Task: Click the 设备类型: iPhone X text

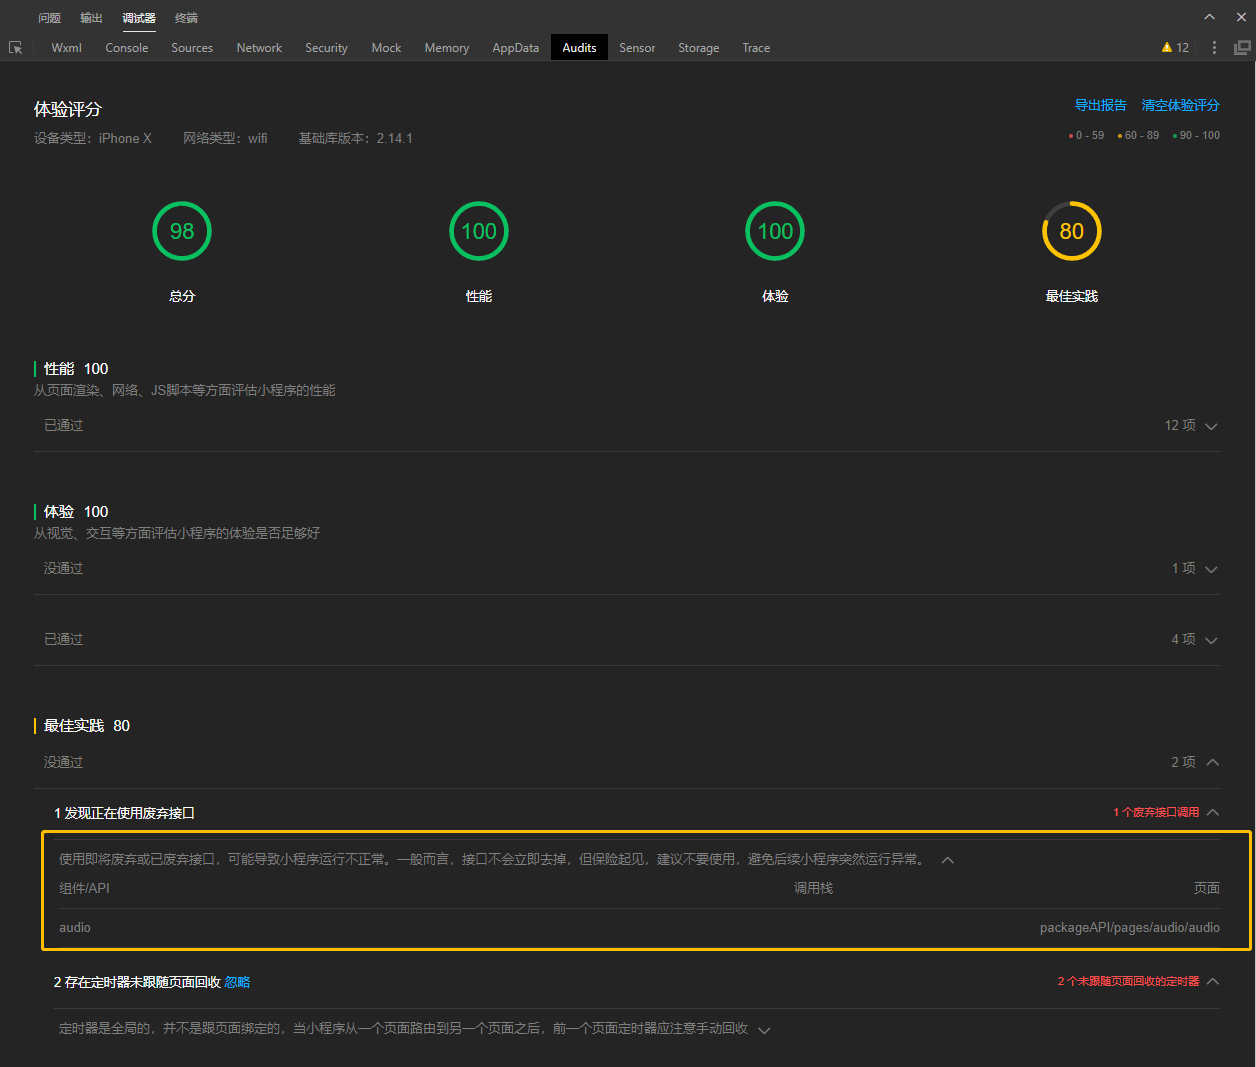Action: point(93,138)
